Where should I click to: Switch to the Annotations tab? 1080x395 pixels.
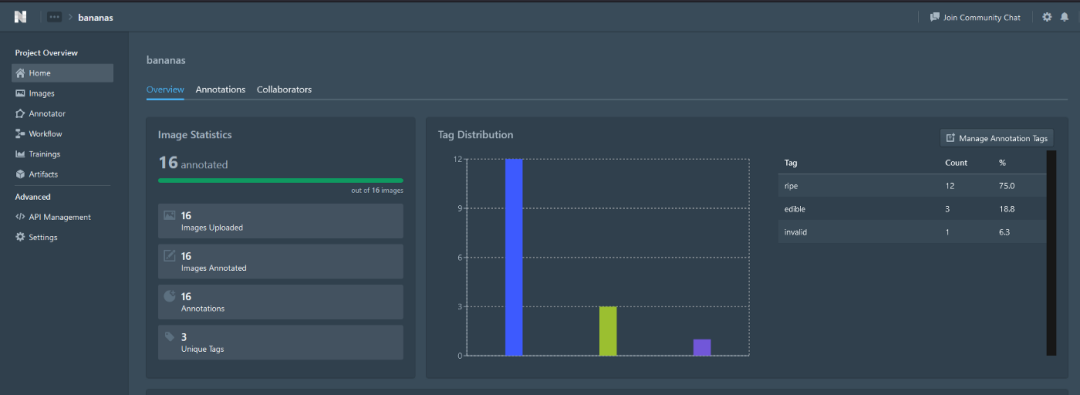point(220,90)
